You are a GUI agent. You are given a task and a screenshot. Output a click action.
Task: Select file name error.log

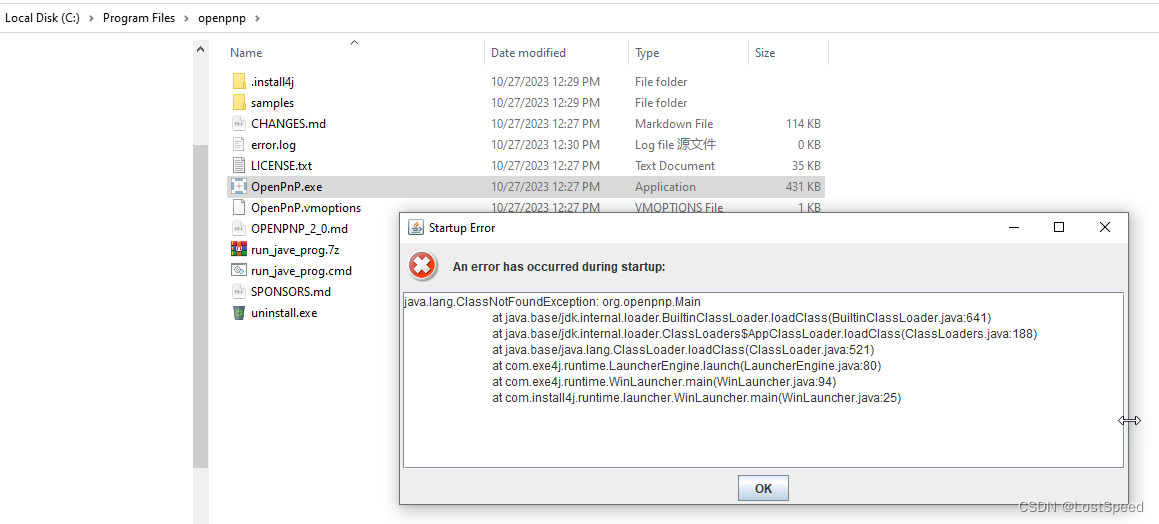click(273, 145)
